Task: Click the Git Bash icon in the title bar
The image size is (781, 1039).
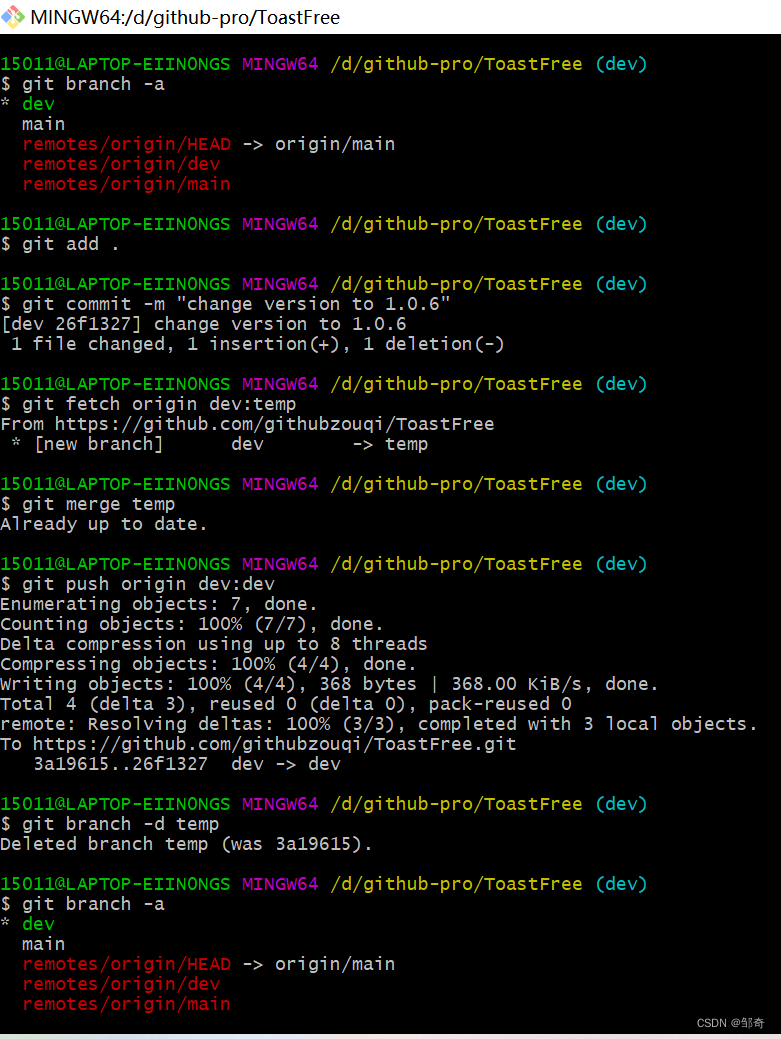Action: click(13, 17)
